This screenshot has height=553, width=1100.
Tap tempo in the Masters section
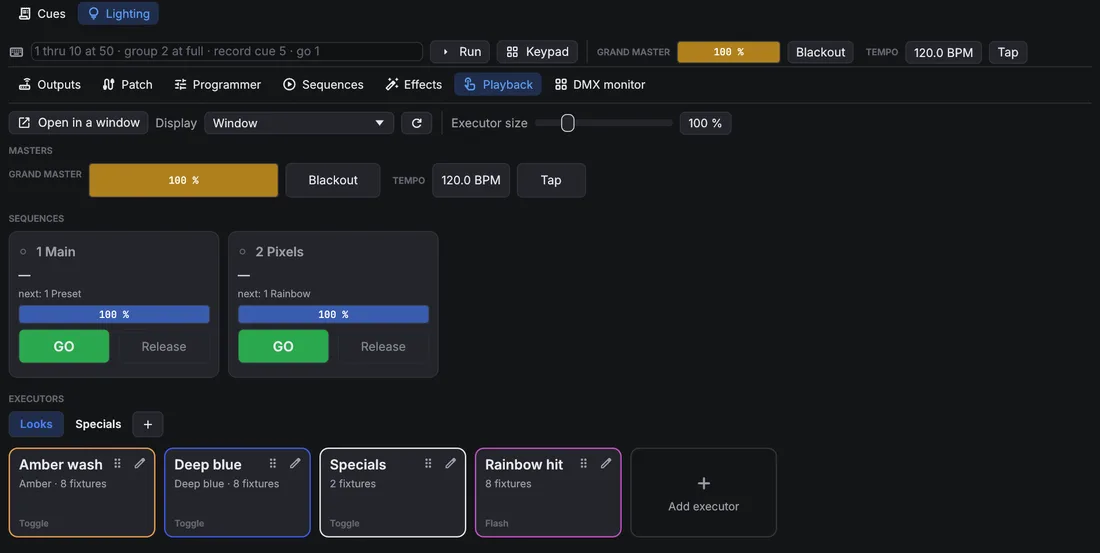[x=551, y=180]
